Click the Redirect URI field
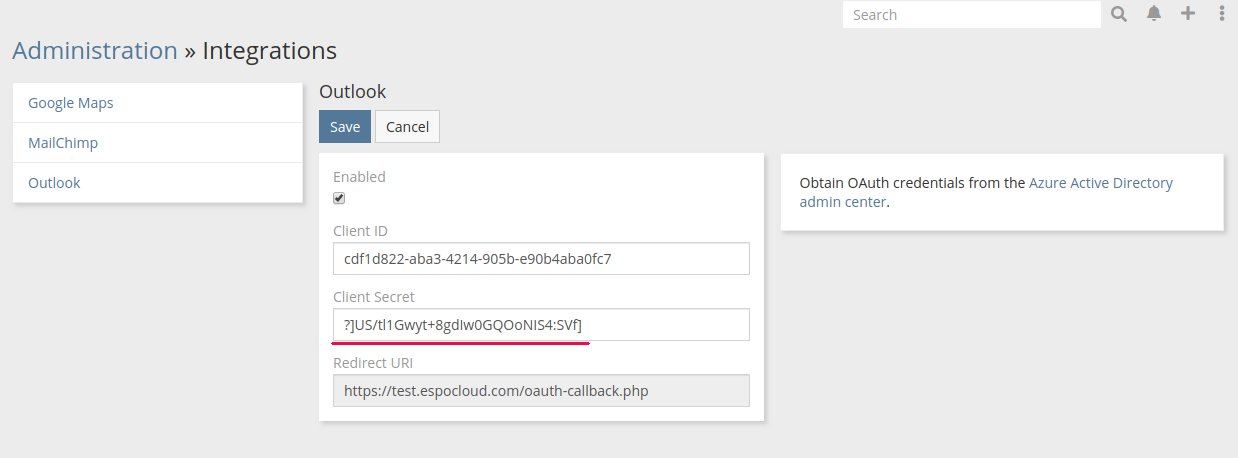The height and width of the screenshot is (458, 1238). click(x=541, y=391)
